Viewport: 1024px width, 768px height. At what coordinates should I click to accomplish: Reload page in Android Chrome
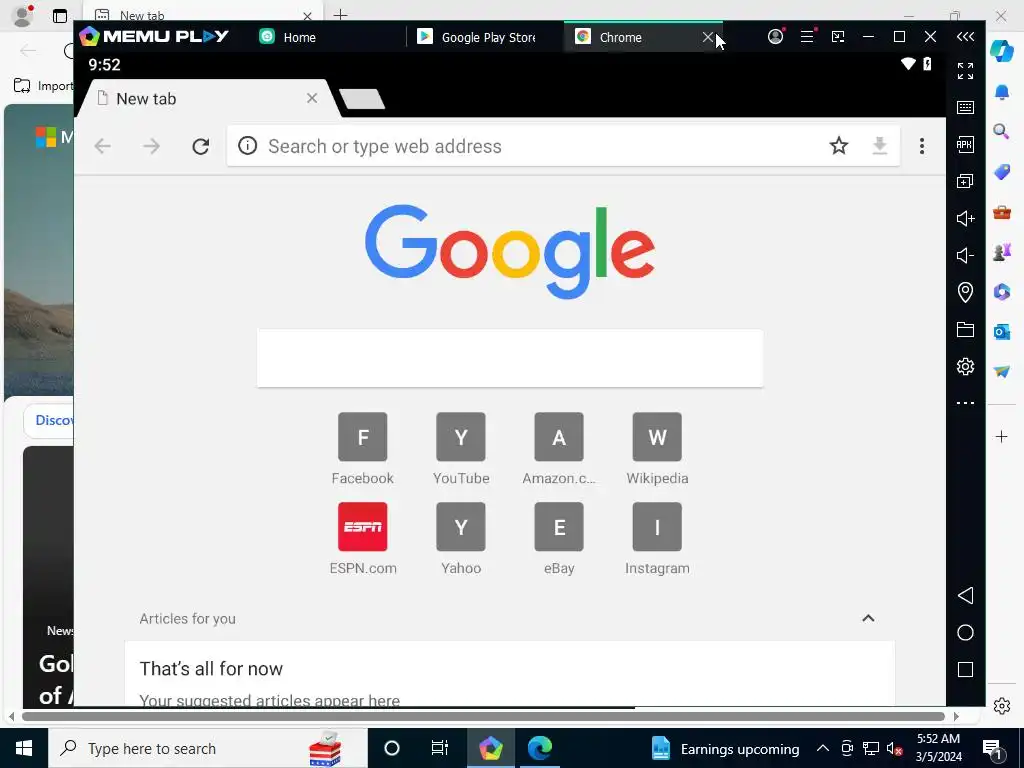(200, 146)
